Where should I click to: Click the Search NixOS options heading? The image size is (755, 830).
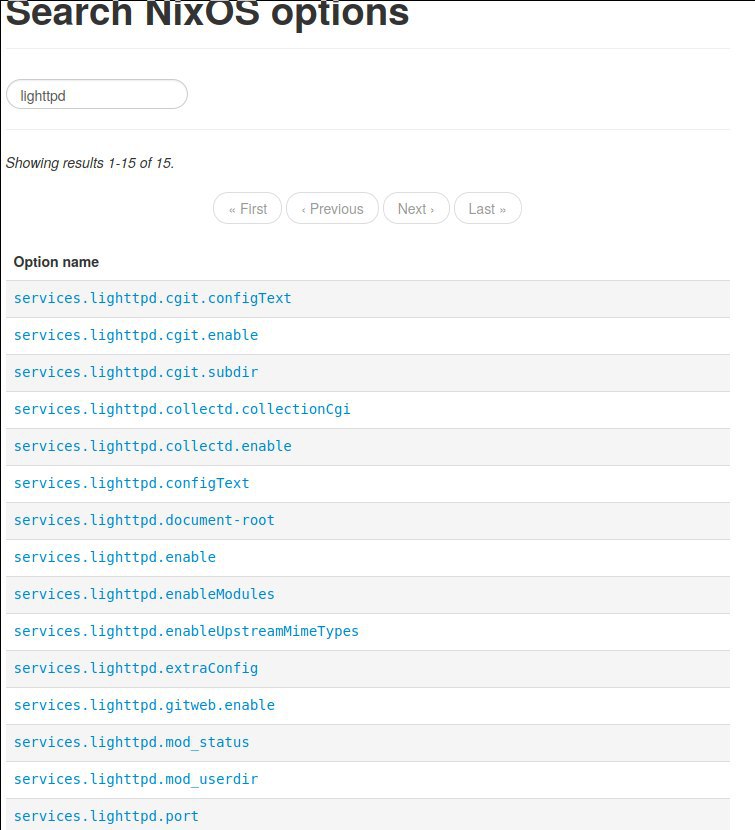tap(208, 13)
